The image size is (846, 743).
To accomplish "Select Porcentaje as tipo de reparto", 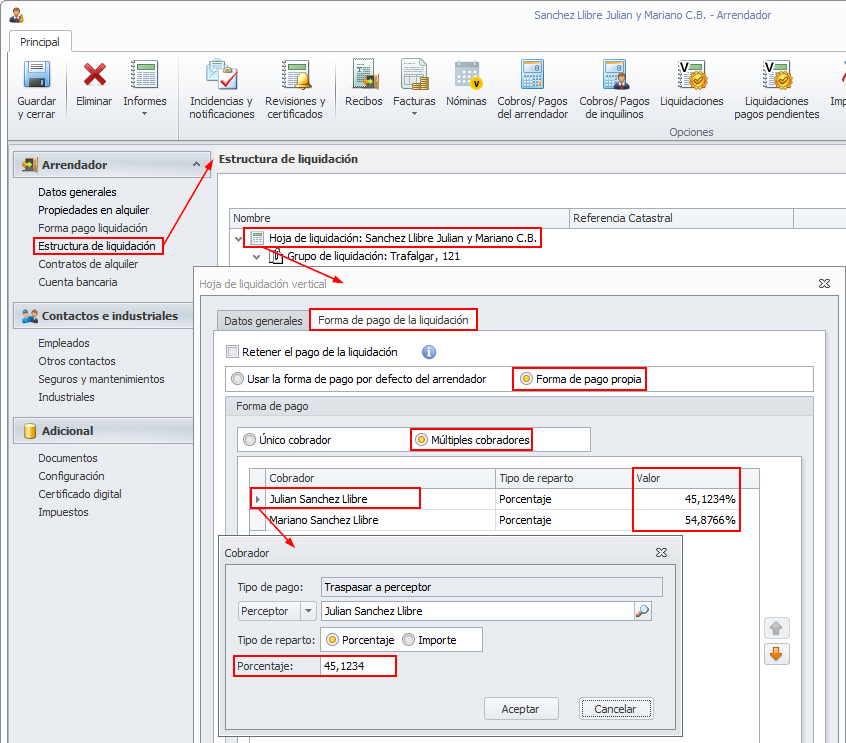I will pos(333,640).
